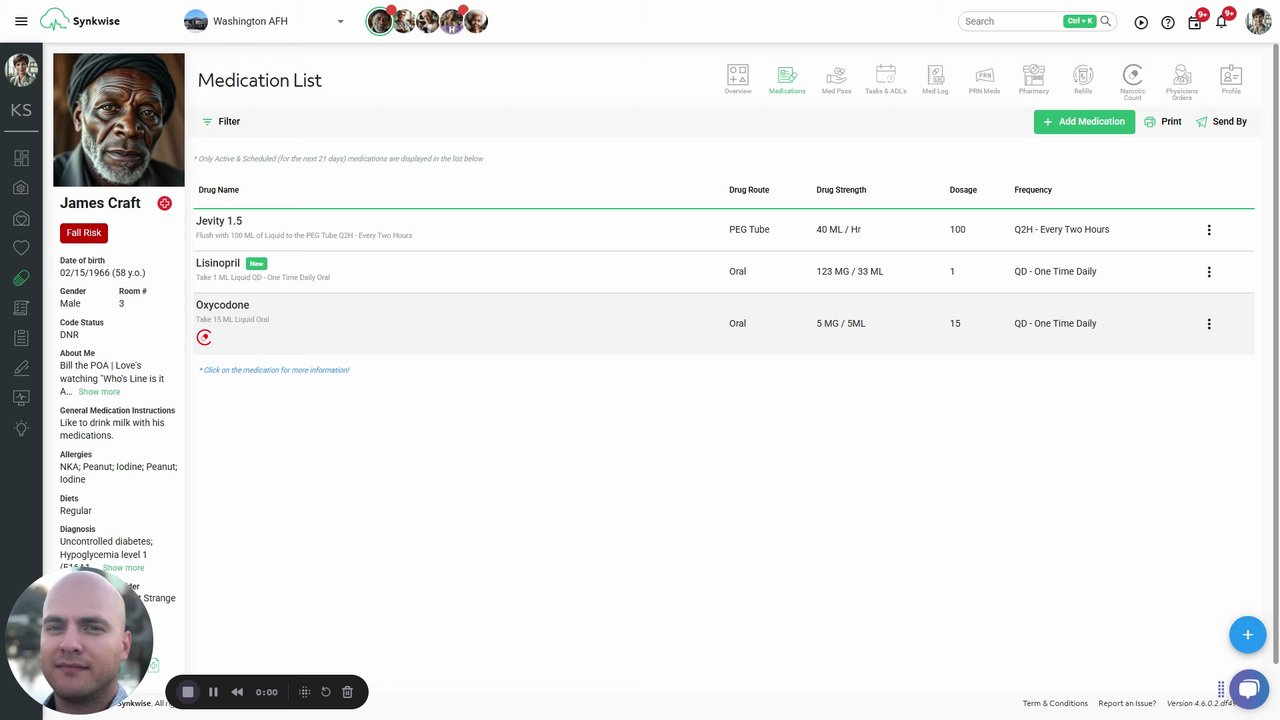This screenshot has width=1280, height=720.
Task: Open the Oxycodone row options menu
Action: coord(1209,324)
